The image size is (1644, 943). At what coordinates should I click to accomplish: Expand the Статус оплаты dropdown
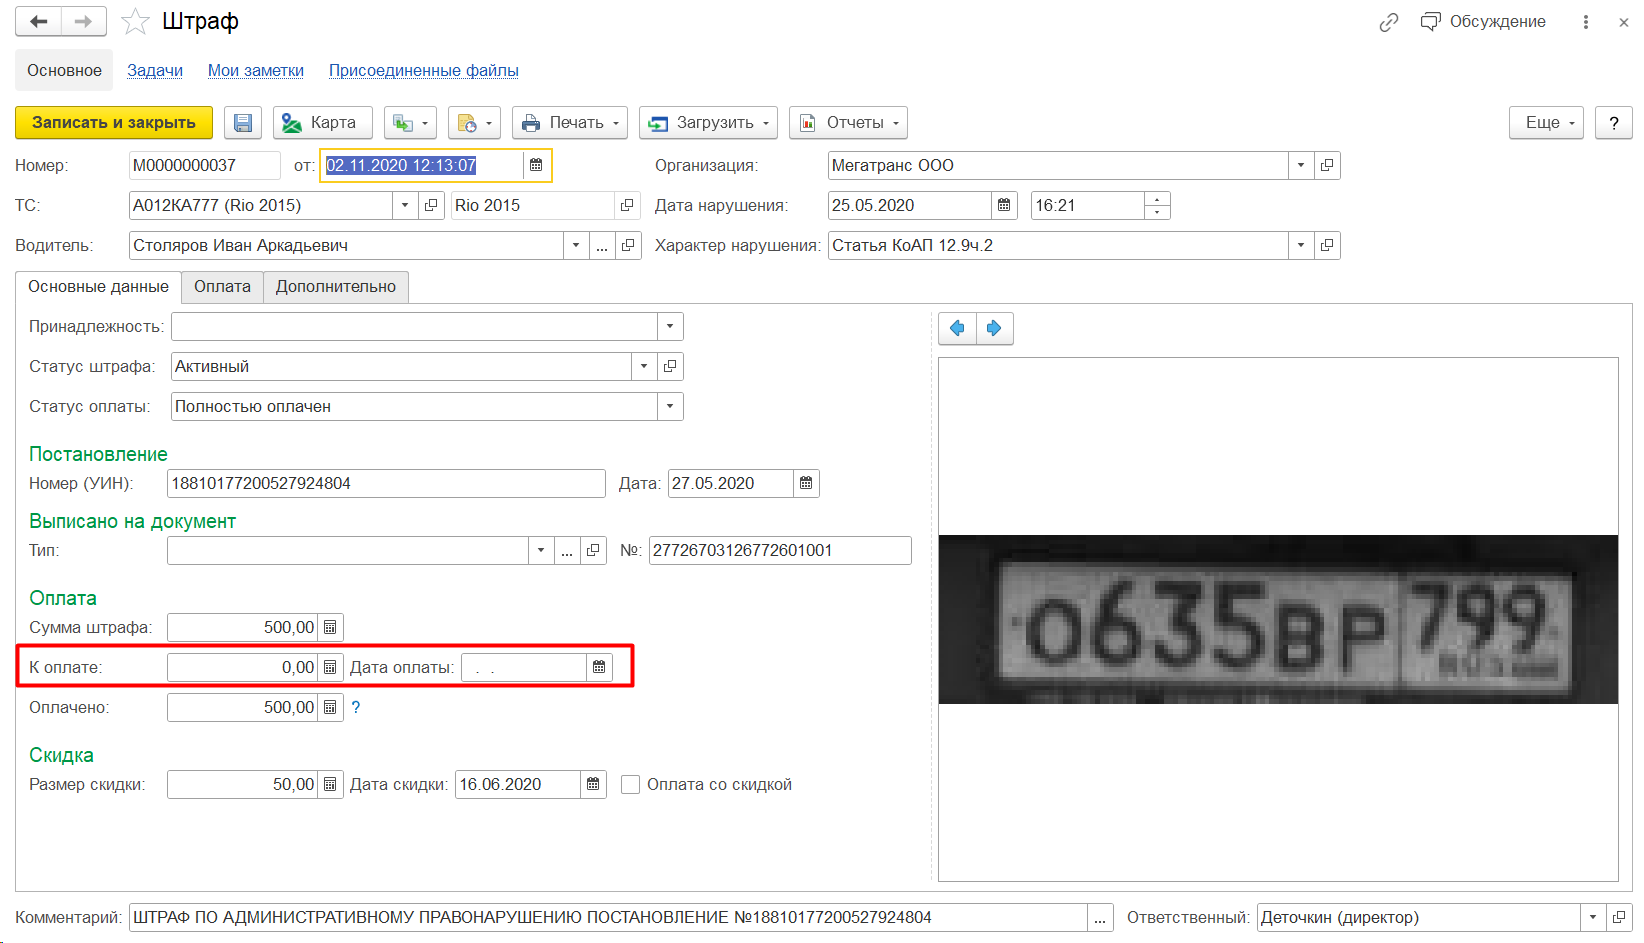(x=670, y=407)
